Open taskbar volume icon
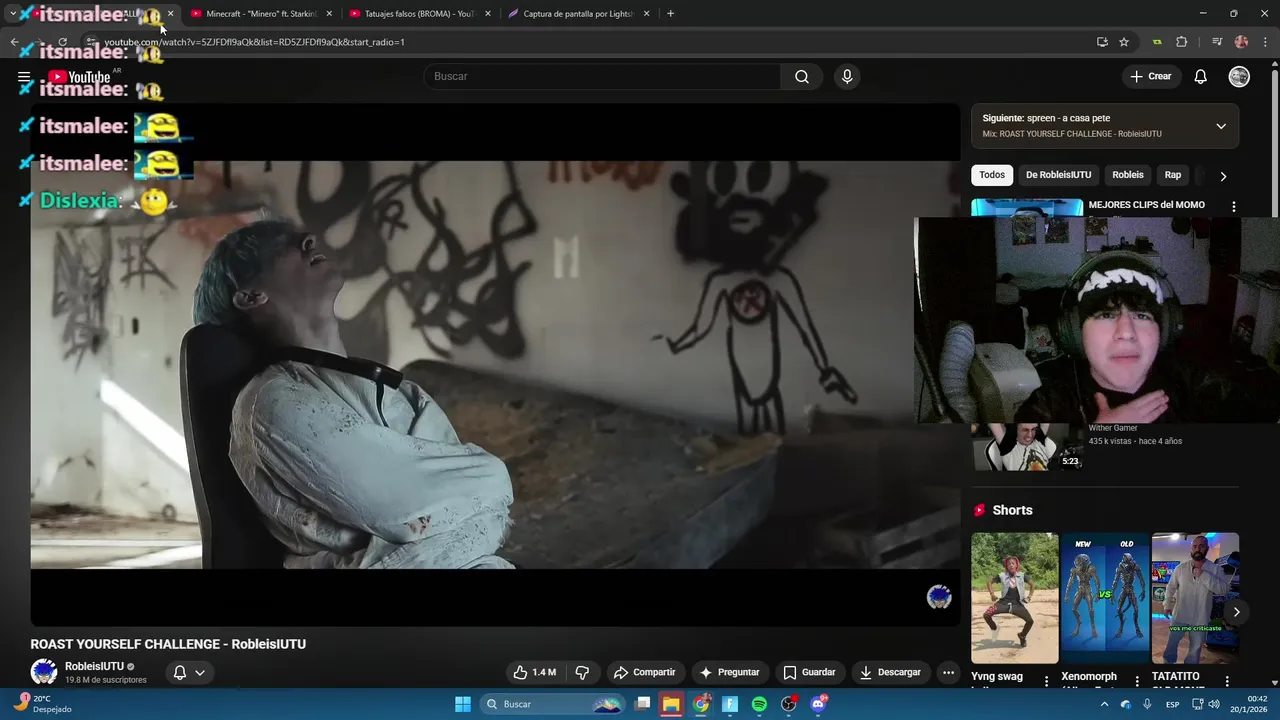 [x=1214, y=704]
